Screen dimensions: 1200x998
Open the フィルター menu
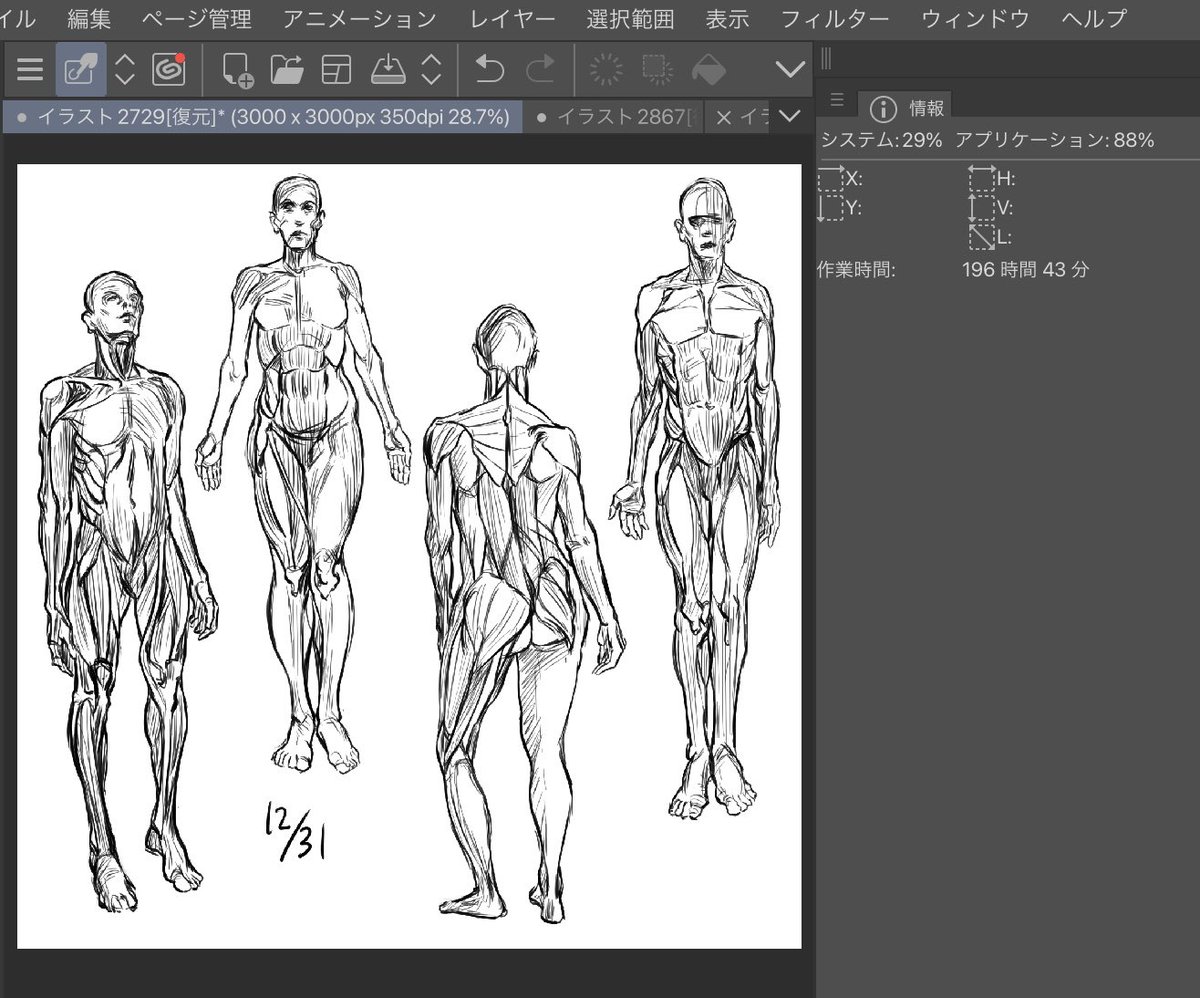[835, 18]
